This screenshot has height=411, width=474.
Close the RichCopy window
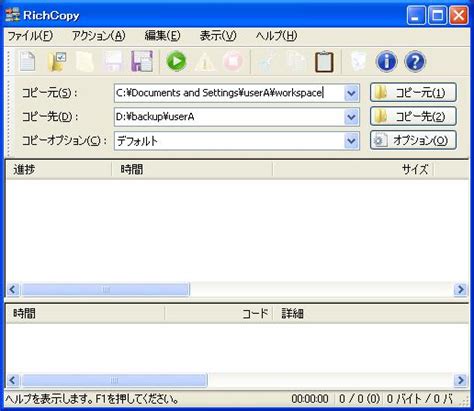tap(459, 15)
